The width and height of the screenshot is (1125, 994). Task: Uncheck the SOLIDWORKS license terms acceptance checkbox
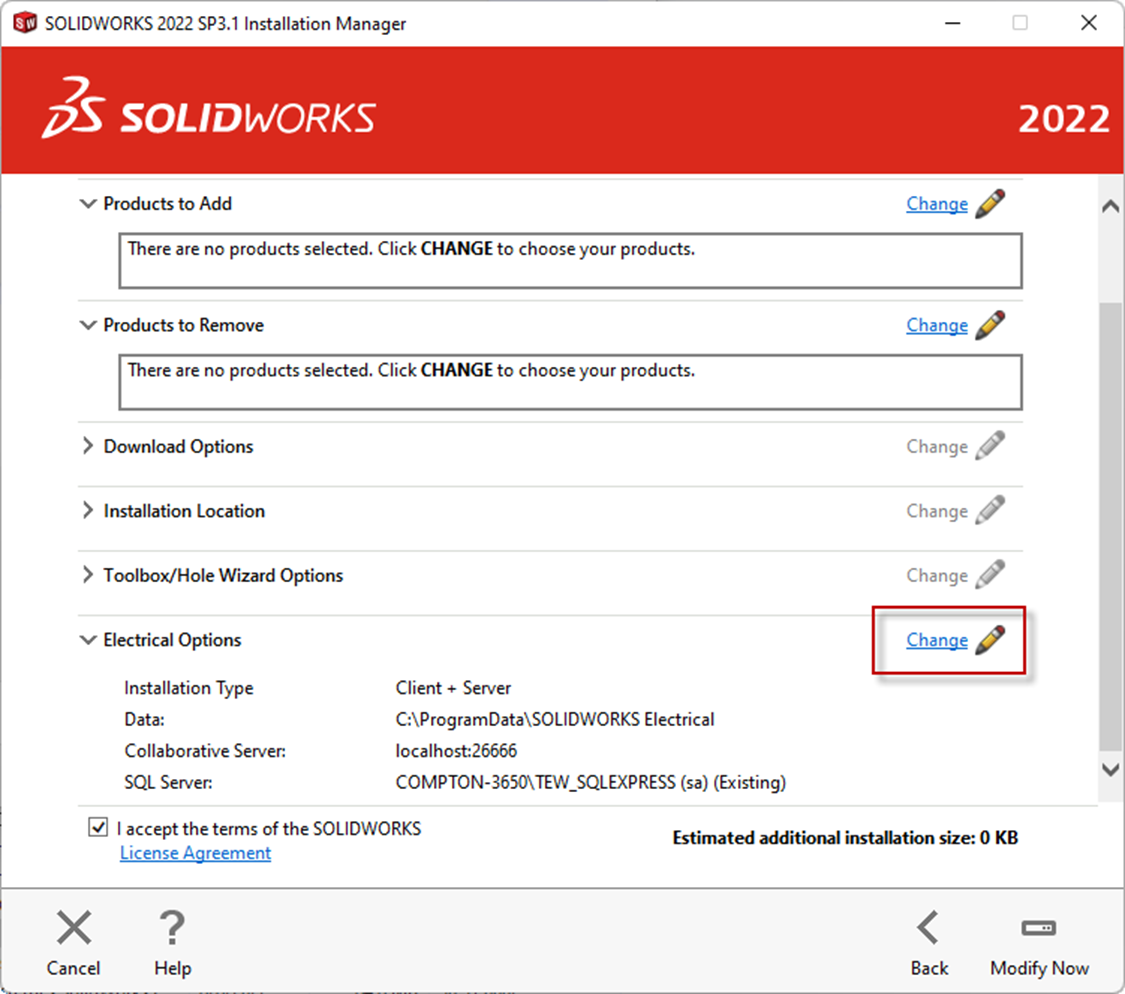click(x=97, y=826)
